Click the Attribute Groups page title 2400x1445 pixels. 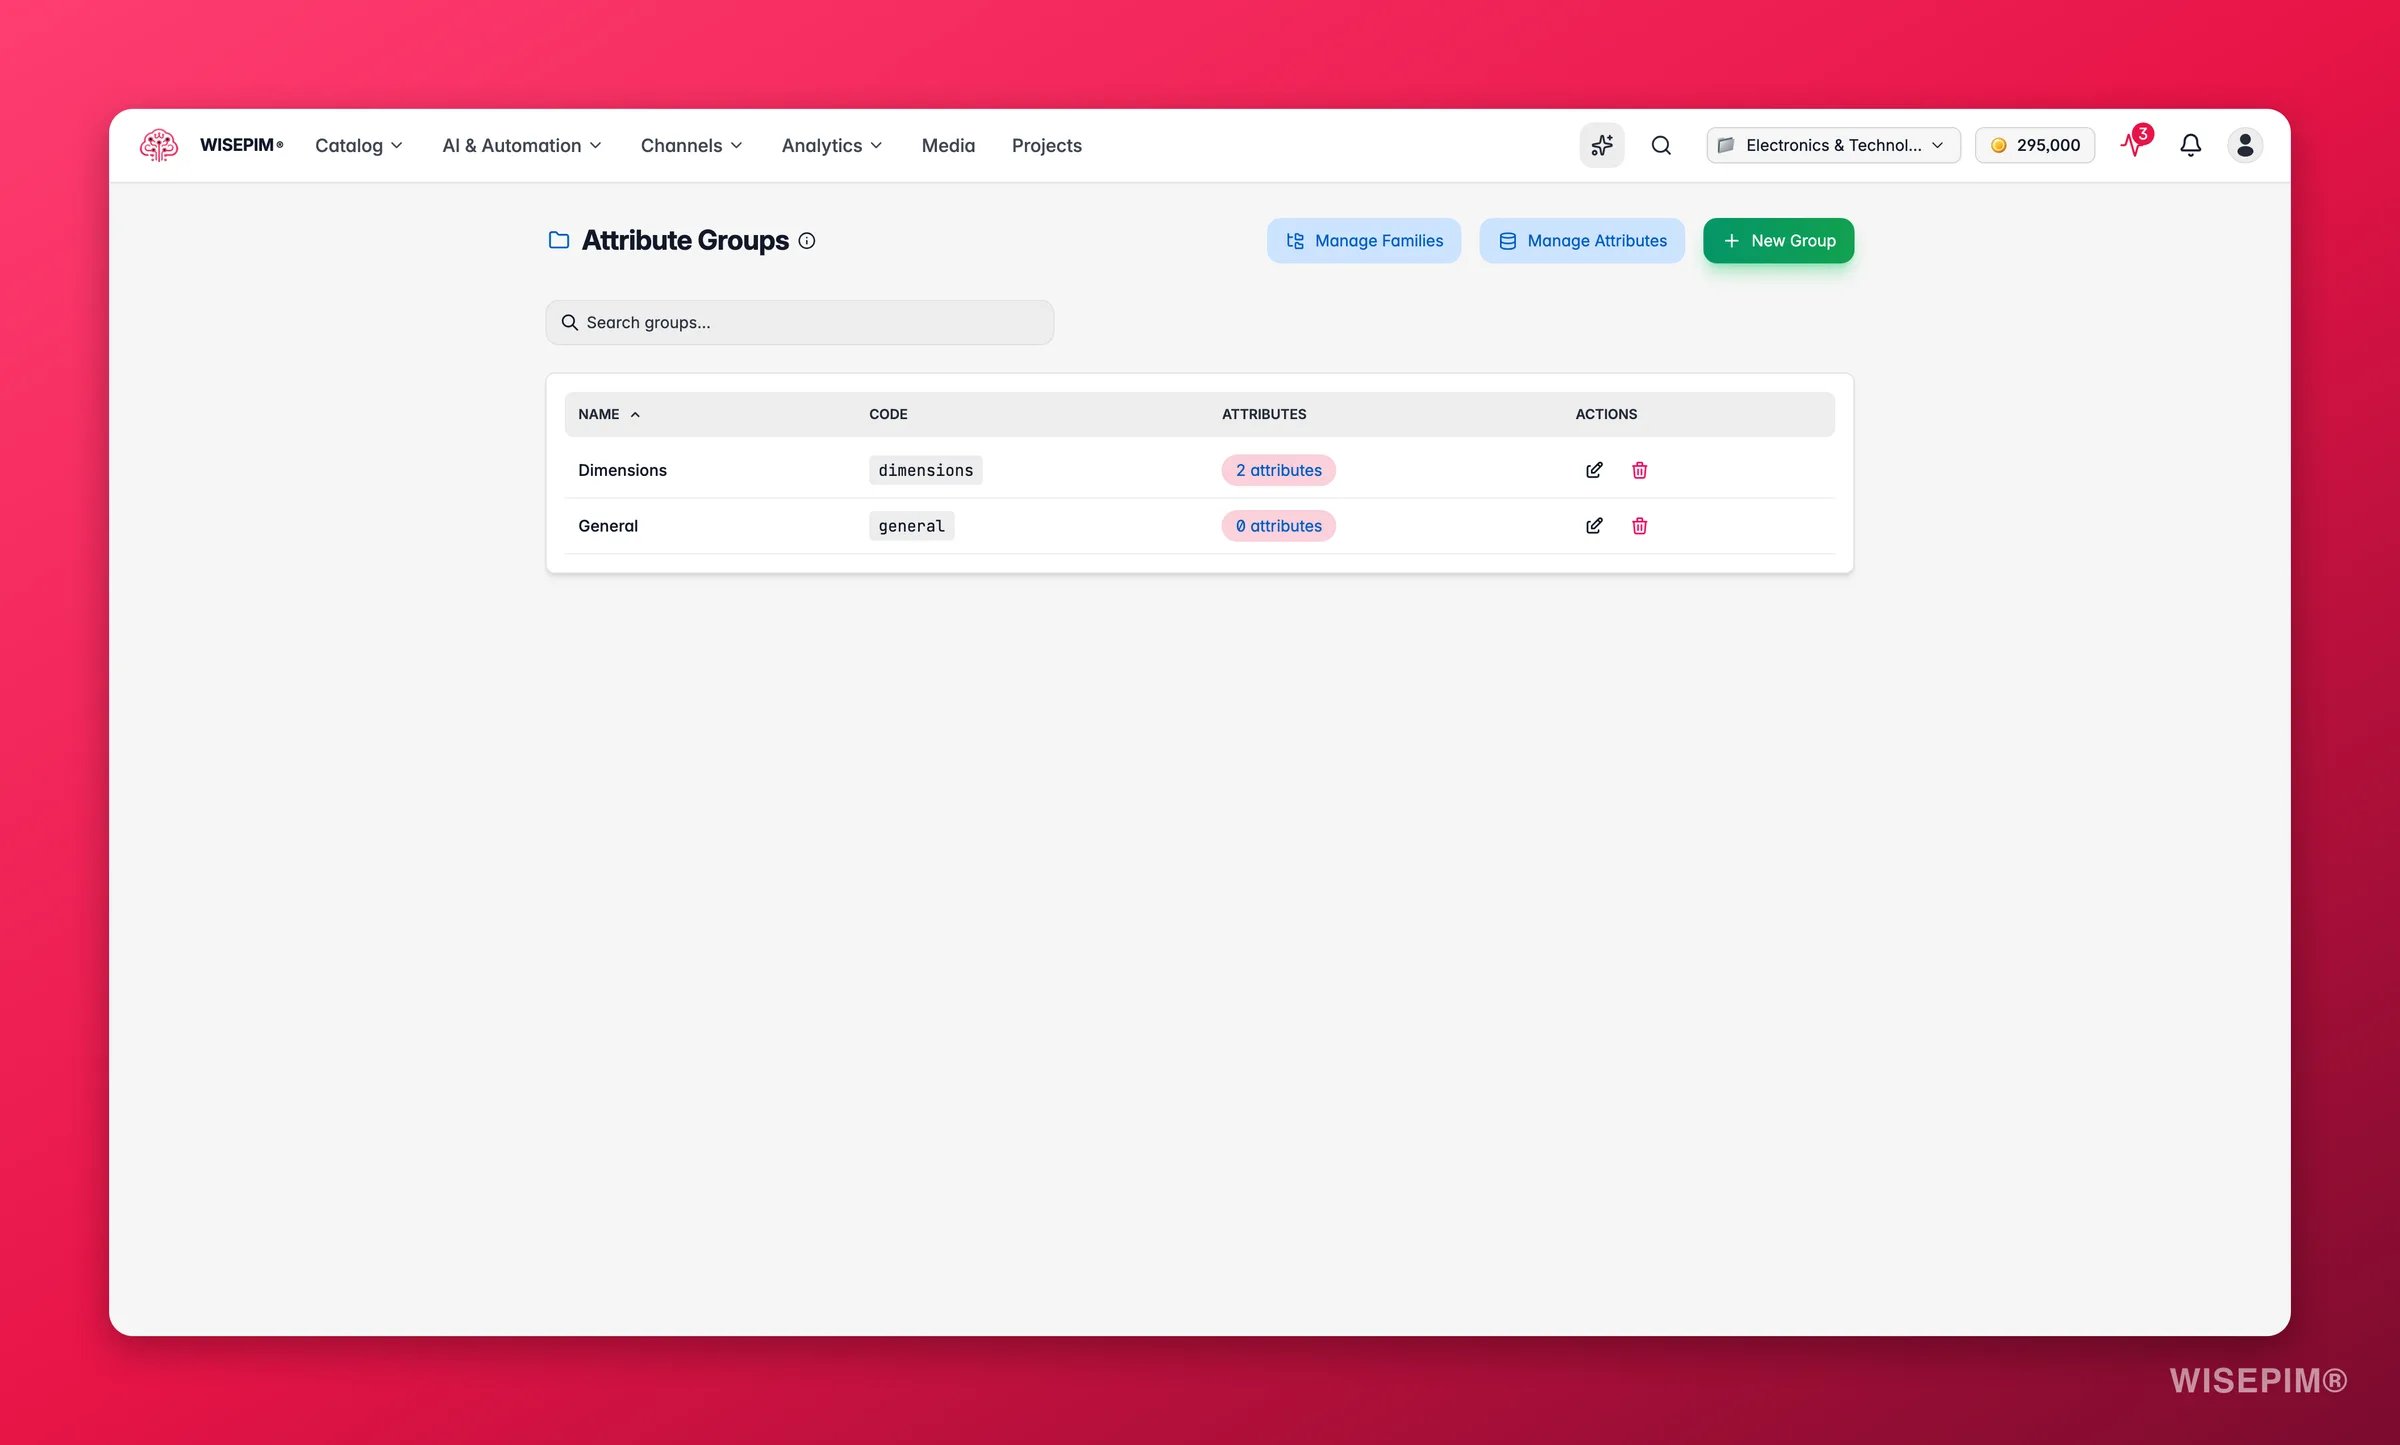click(x=685, y=241)
